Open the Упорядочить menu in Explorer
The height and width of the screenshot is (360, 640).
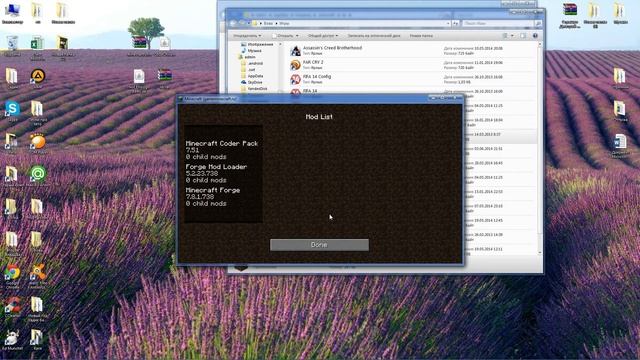[247, 36]
